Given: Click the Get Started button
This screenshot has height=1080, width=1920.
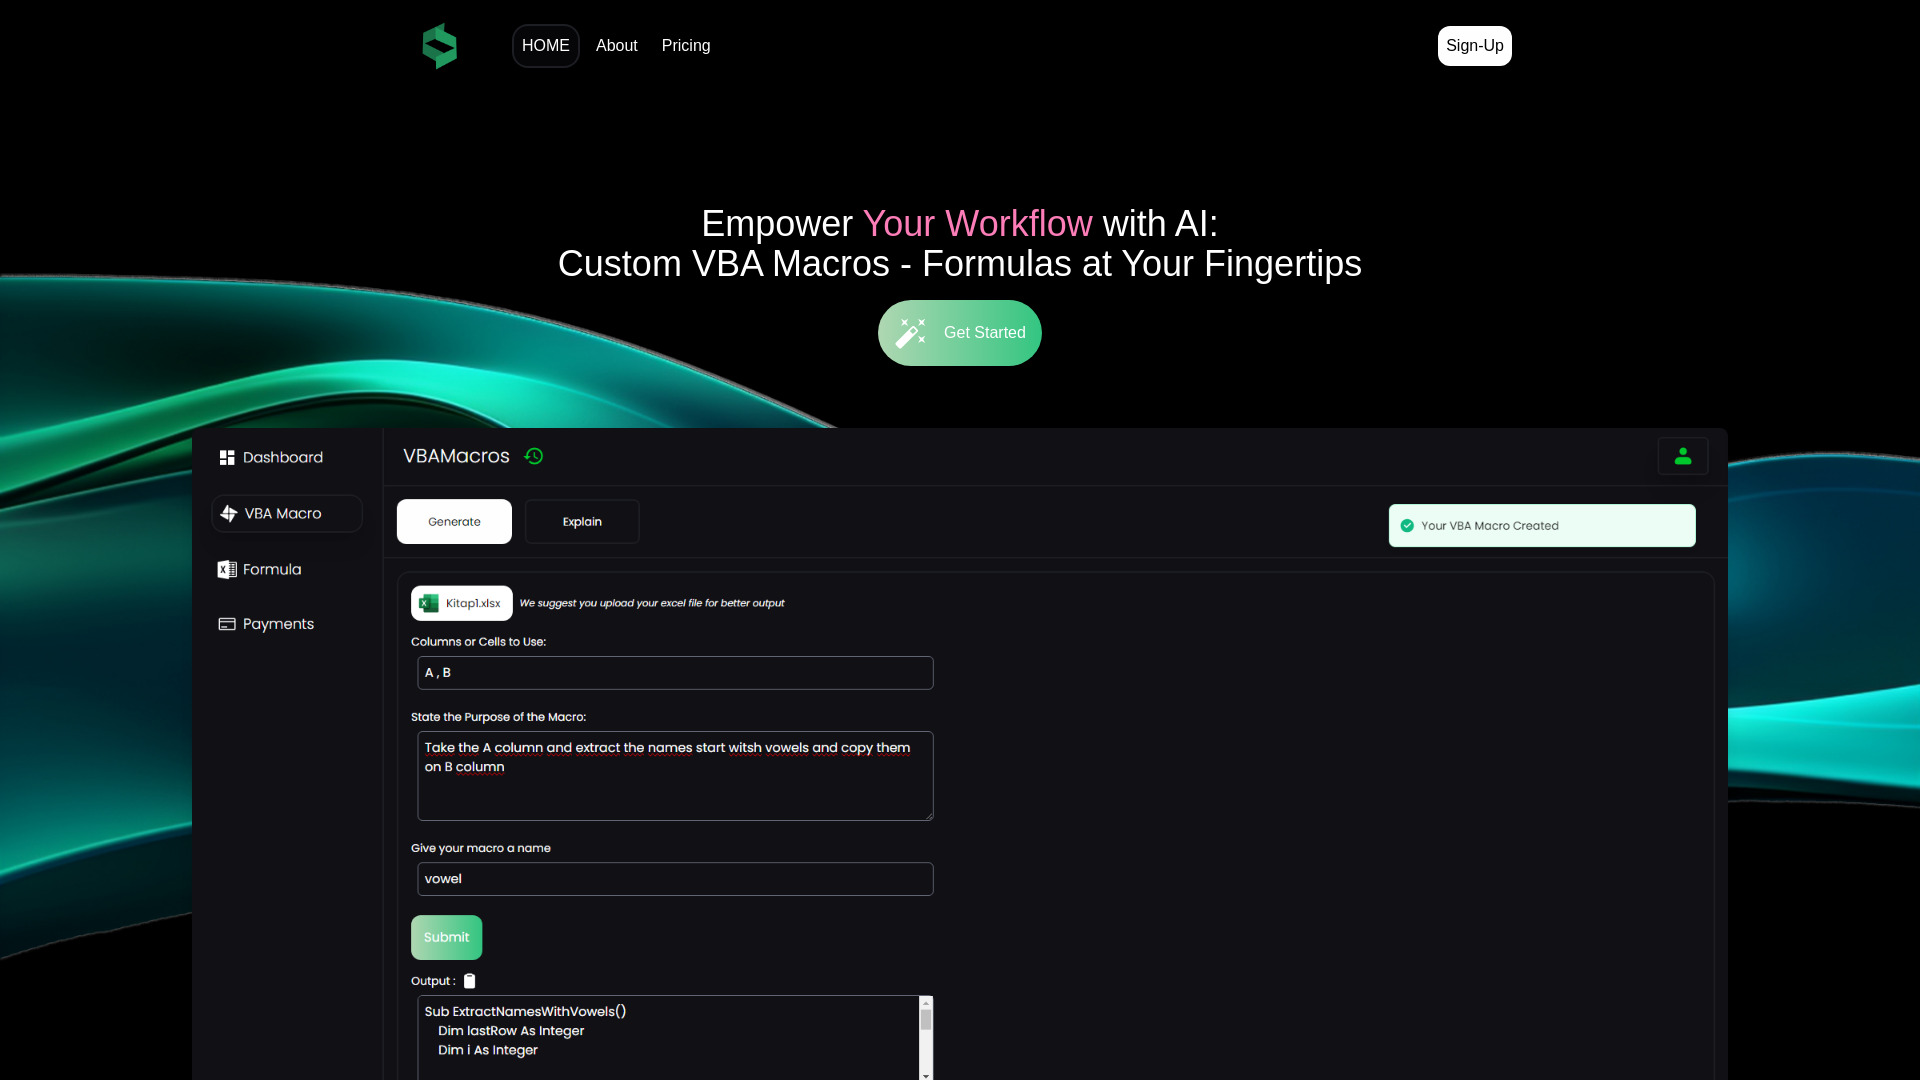Looking at the screenshot, I should tap(960, 332).
